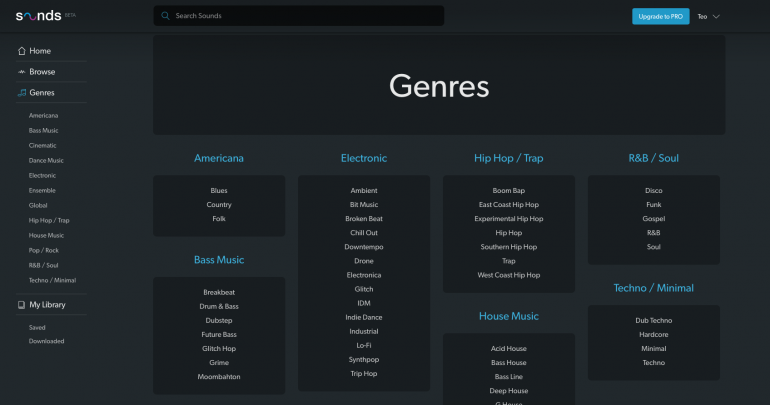The image size is (770, 405).
Task: Choose the Country genre
Action: [x=219, y=205]
